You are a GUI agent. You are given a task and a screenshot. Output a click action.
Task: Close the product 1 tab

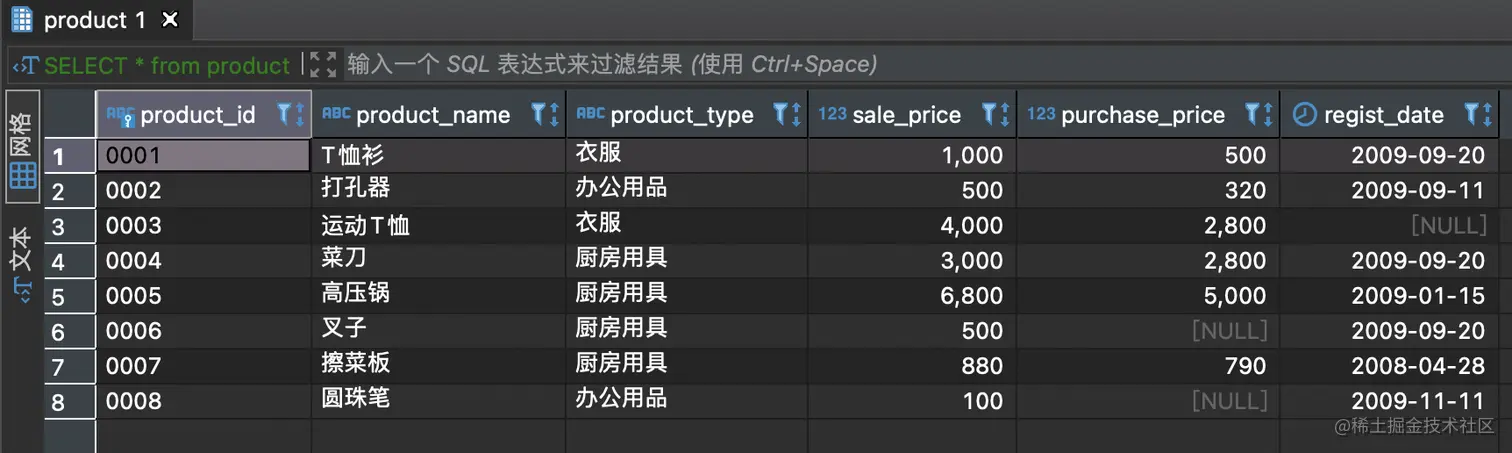170,20
